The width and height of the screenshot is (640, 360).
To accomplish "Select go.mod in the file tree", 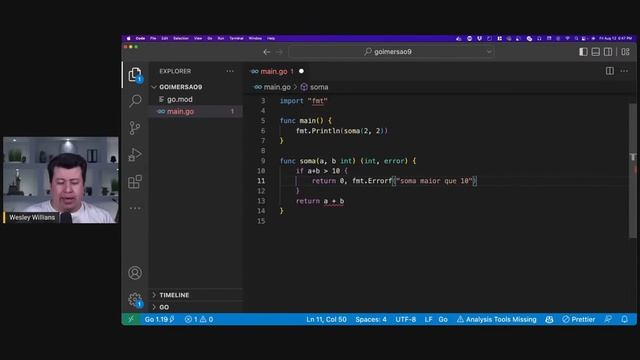I will pos(180,99).
